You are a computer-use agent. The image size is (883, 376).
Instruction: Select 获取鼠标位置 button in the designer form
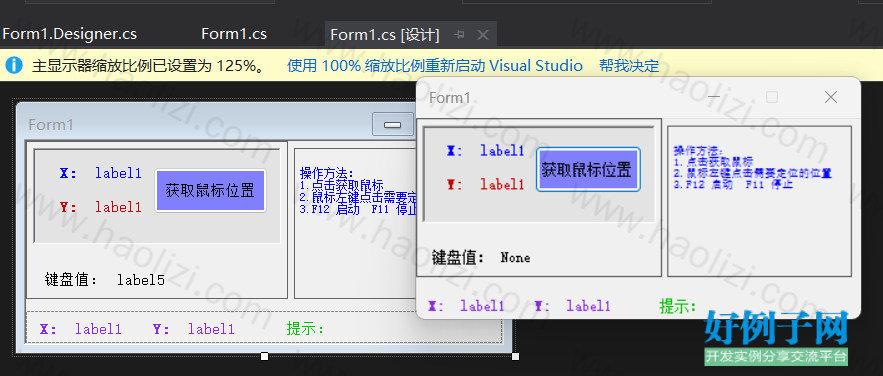click(x=210, y=191)
